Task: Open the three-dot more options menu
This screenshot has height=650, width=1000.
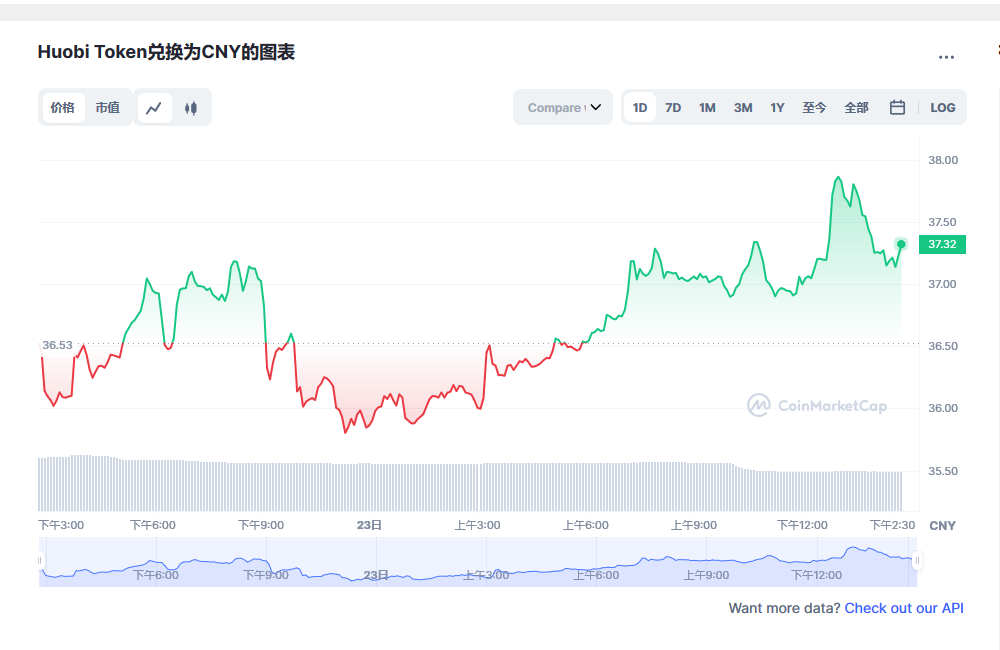Action: (946, 57)
